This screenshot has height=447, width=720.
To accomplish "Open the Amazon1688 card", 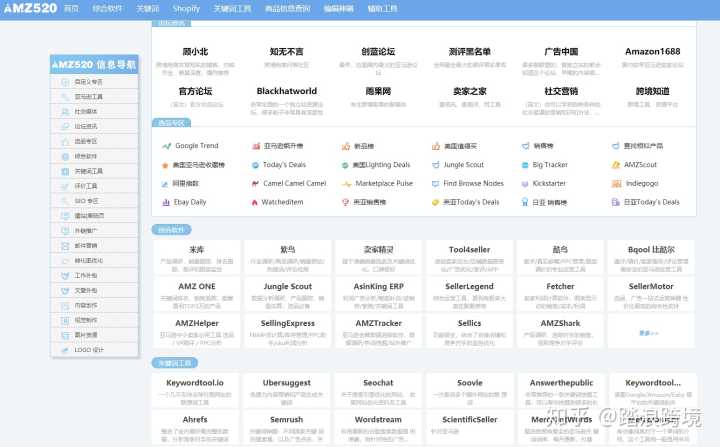I will tap(652, 57).
